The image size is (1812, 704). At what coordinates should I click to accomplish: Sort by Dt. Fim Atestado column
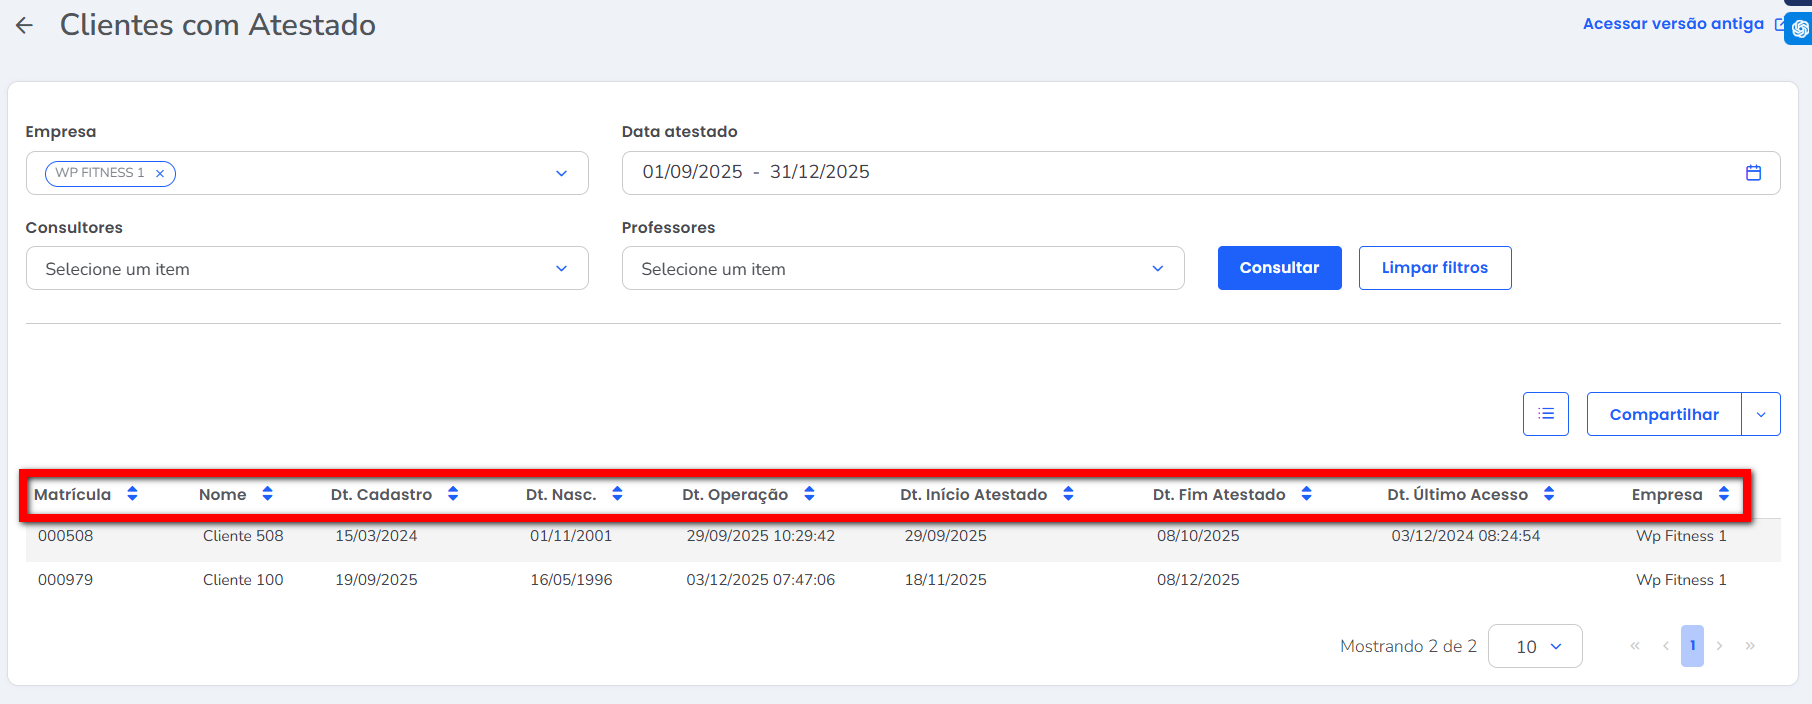(x=1306, y=494)
